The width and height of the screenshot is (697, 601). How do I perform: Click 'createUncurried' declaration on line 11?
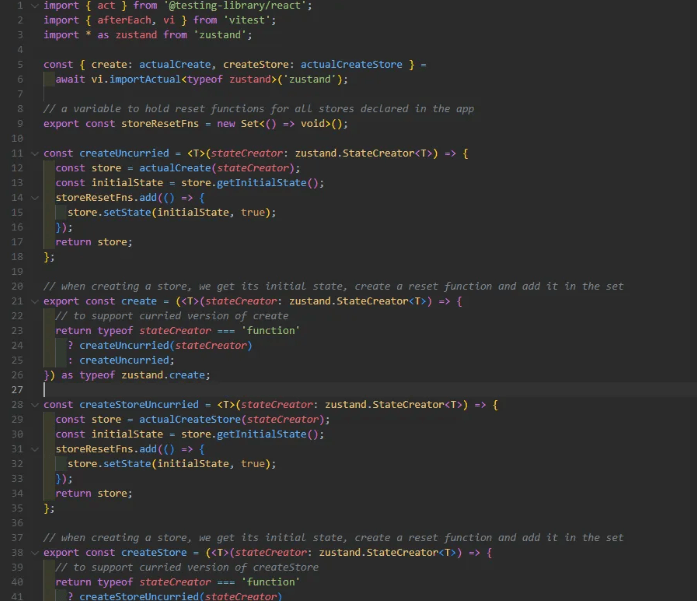coord(124,153)
